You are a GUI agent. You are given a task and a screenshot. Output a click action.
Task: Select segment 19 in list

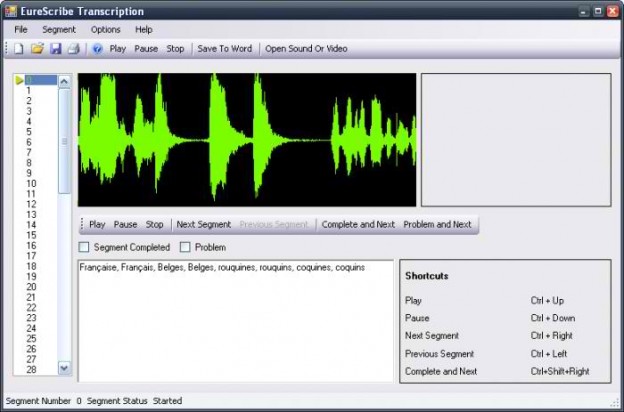[x=31, y=277]
